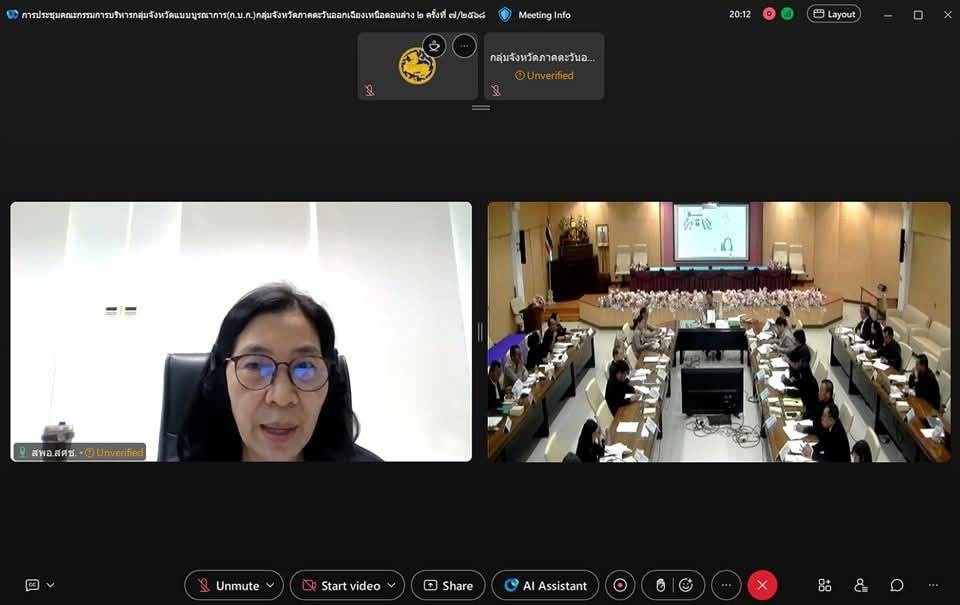Click the green network status icon
960x605 pixels.
[787, 14]
